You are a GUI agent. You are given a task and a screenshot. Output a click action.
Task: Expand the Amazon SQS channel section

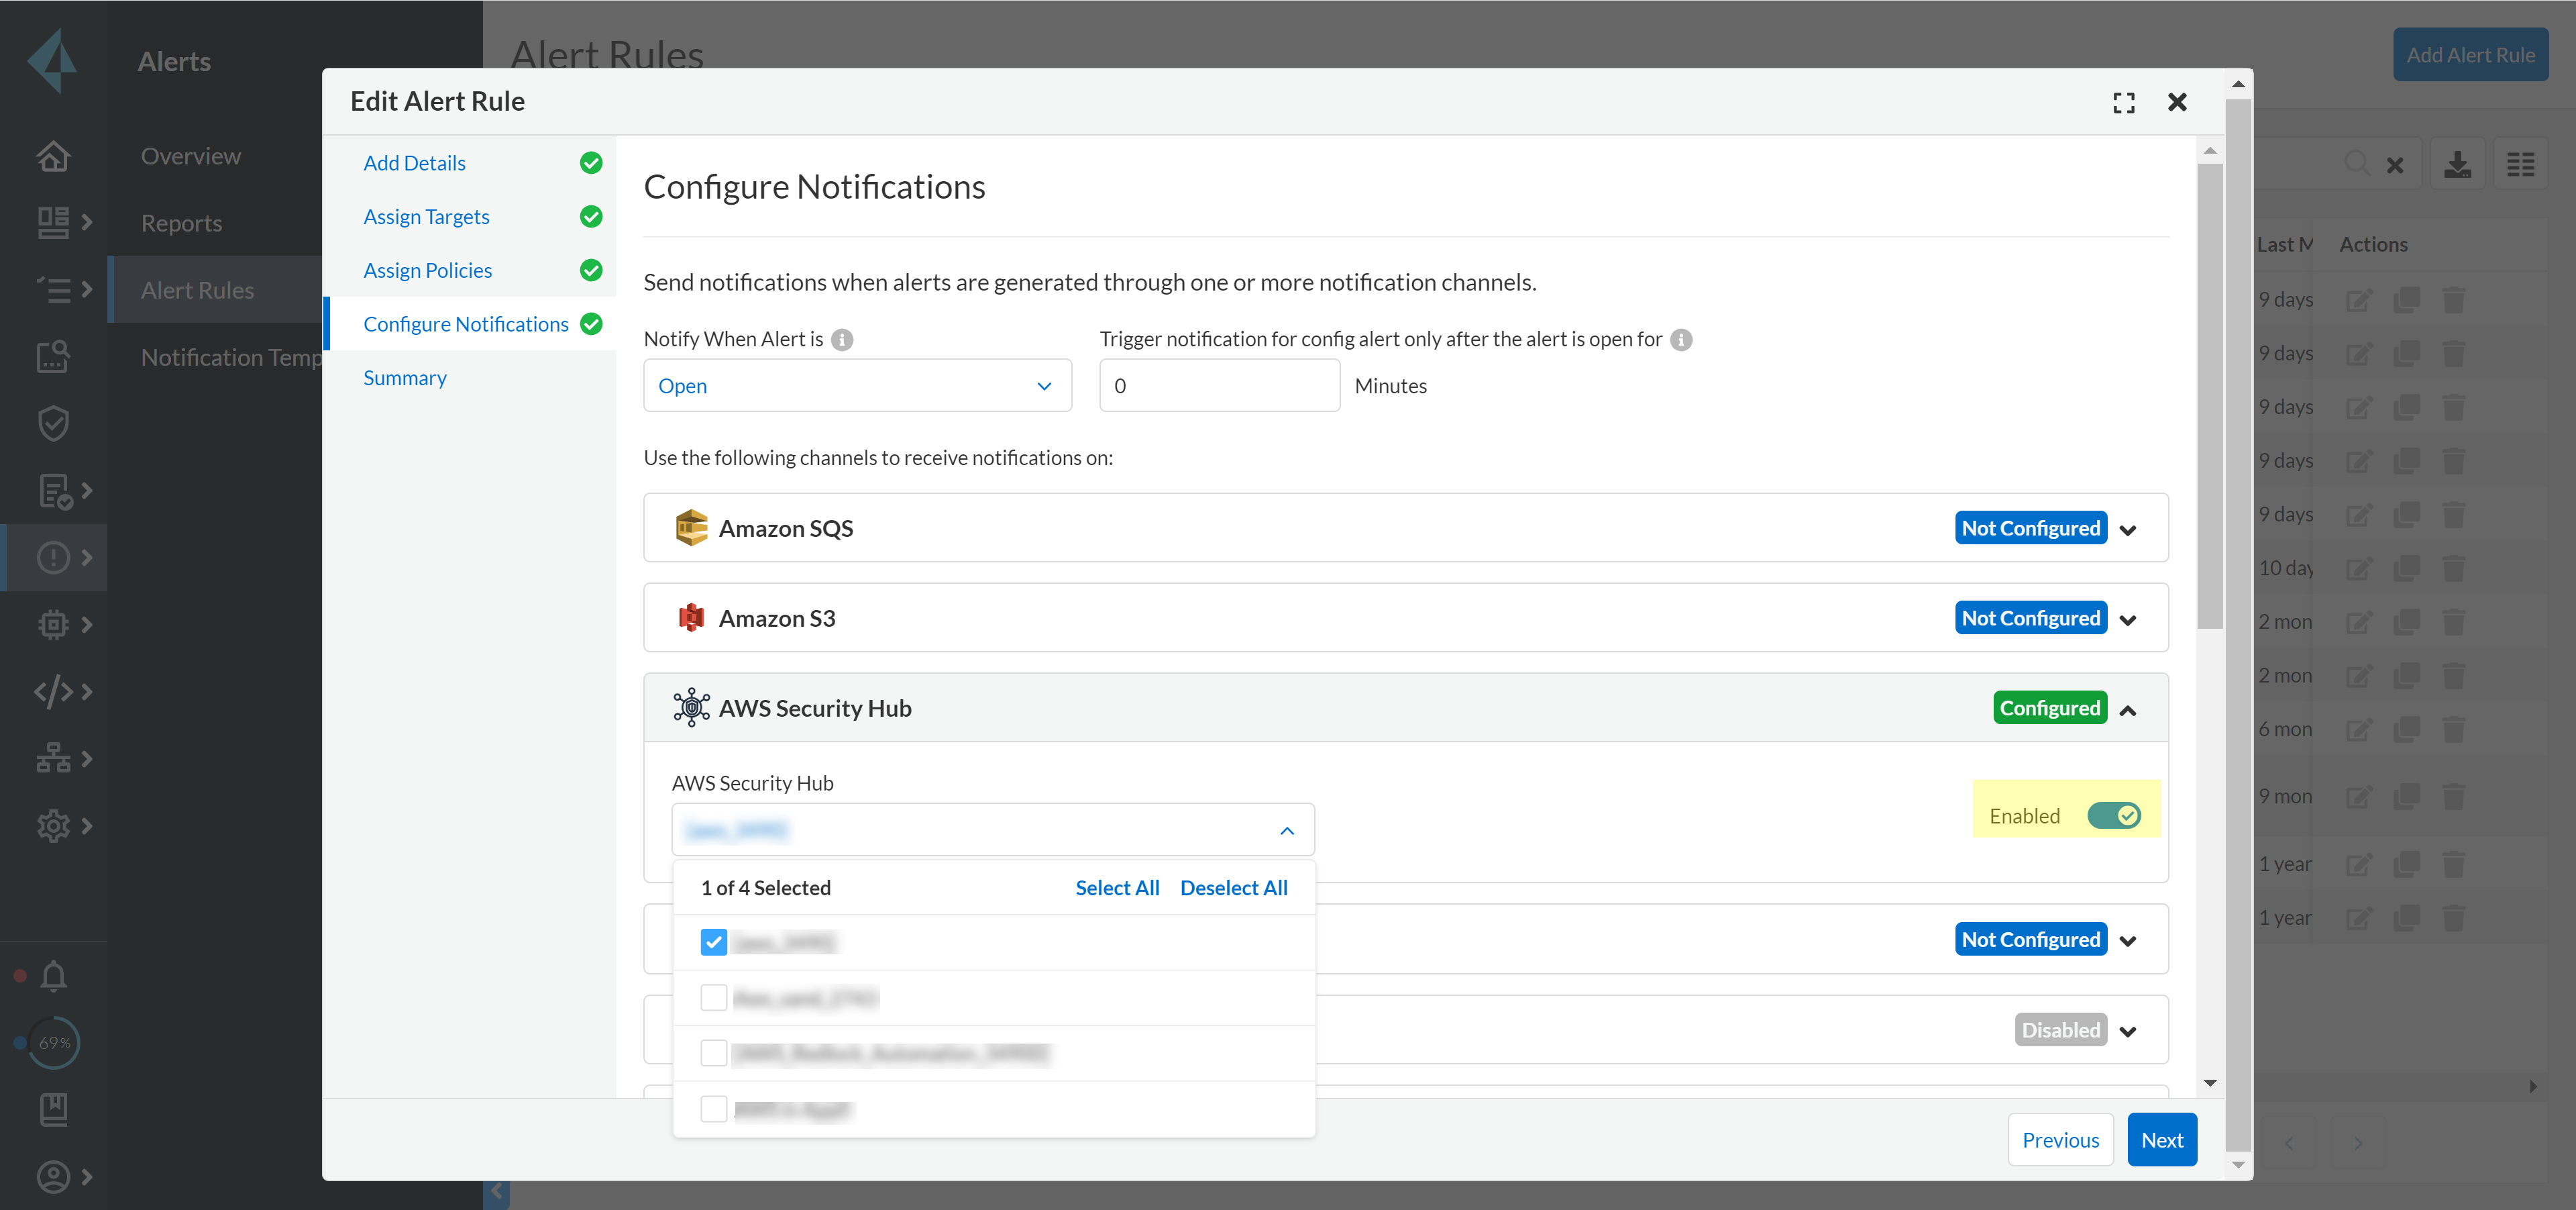[x=2128, y=530]
